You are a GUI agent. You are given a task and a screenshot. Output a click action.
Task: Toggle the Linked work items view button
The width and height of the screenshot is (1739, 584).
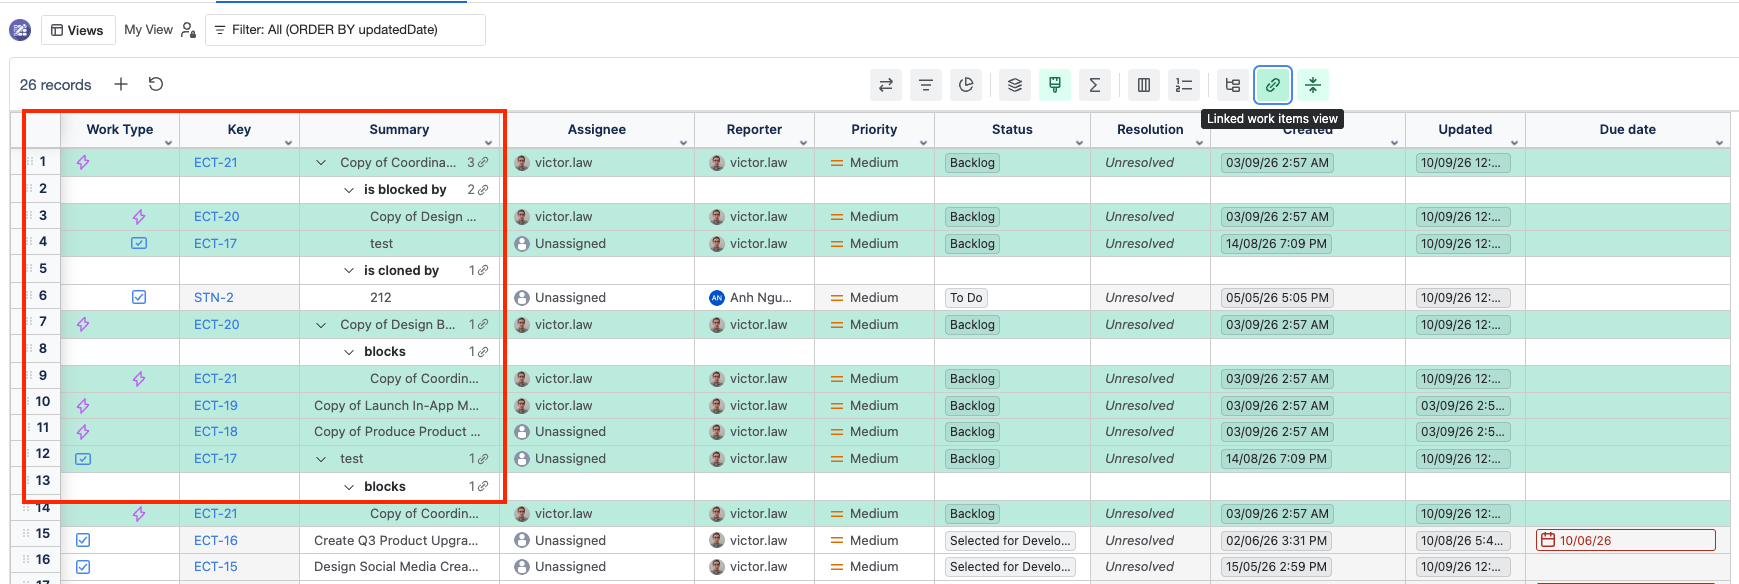point(1273,85)
